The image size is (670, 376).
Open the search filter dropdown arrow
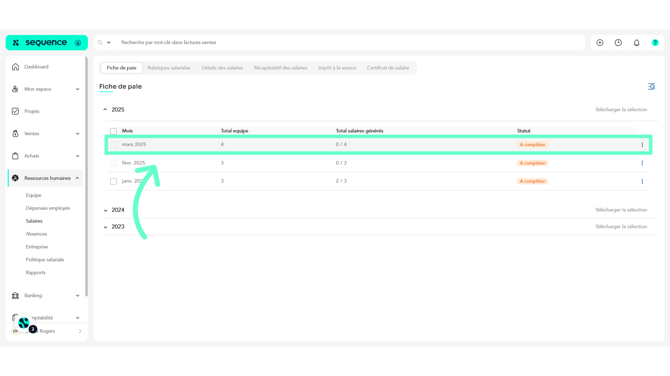109,43
